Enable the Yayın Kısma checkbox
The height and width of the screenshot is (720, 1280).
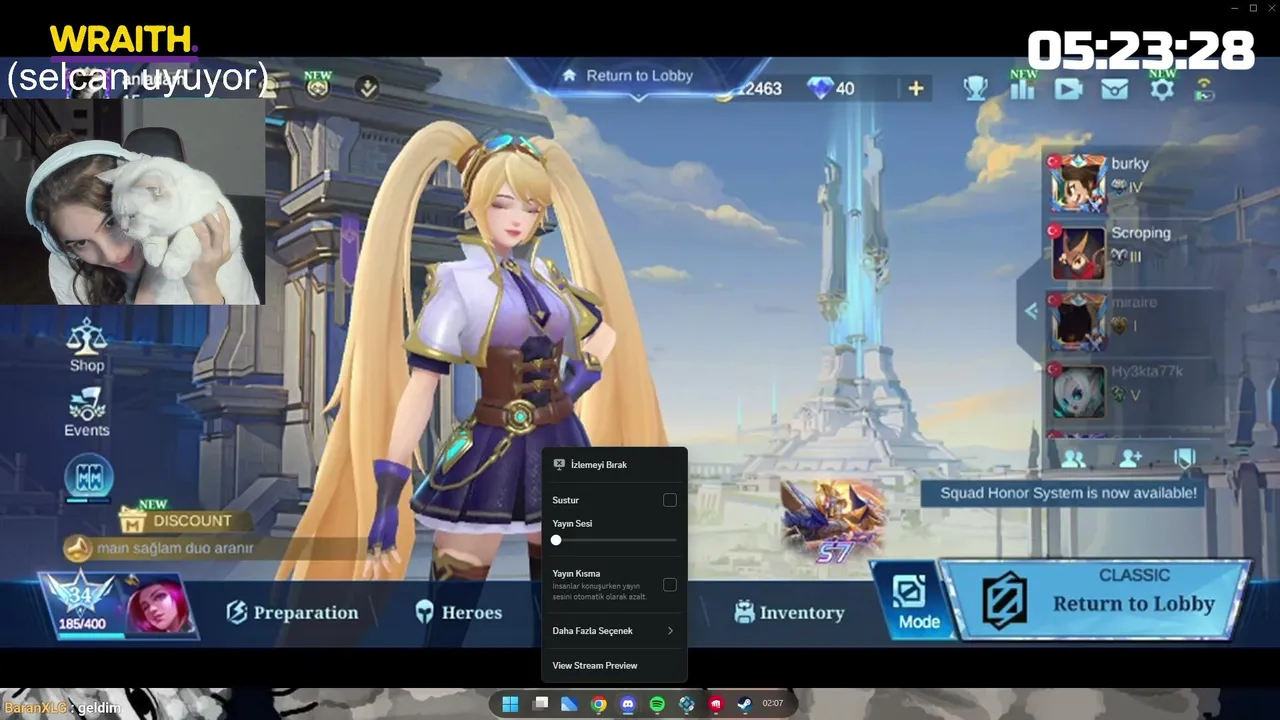click(x=670, y=584)
